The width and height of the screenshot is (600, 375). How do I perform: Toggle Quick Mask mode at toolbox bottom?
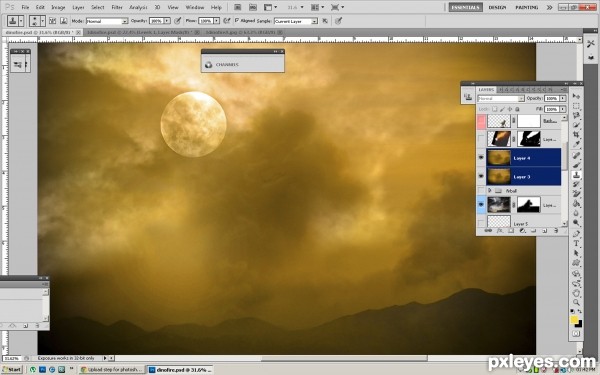576,334
